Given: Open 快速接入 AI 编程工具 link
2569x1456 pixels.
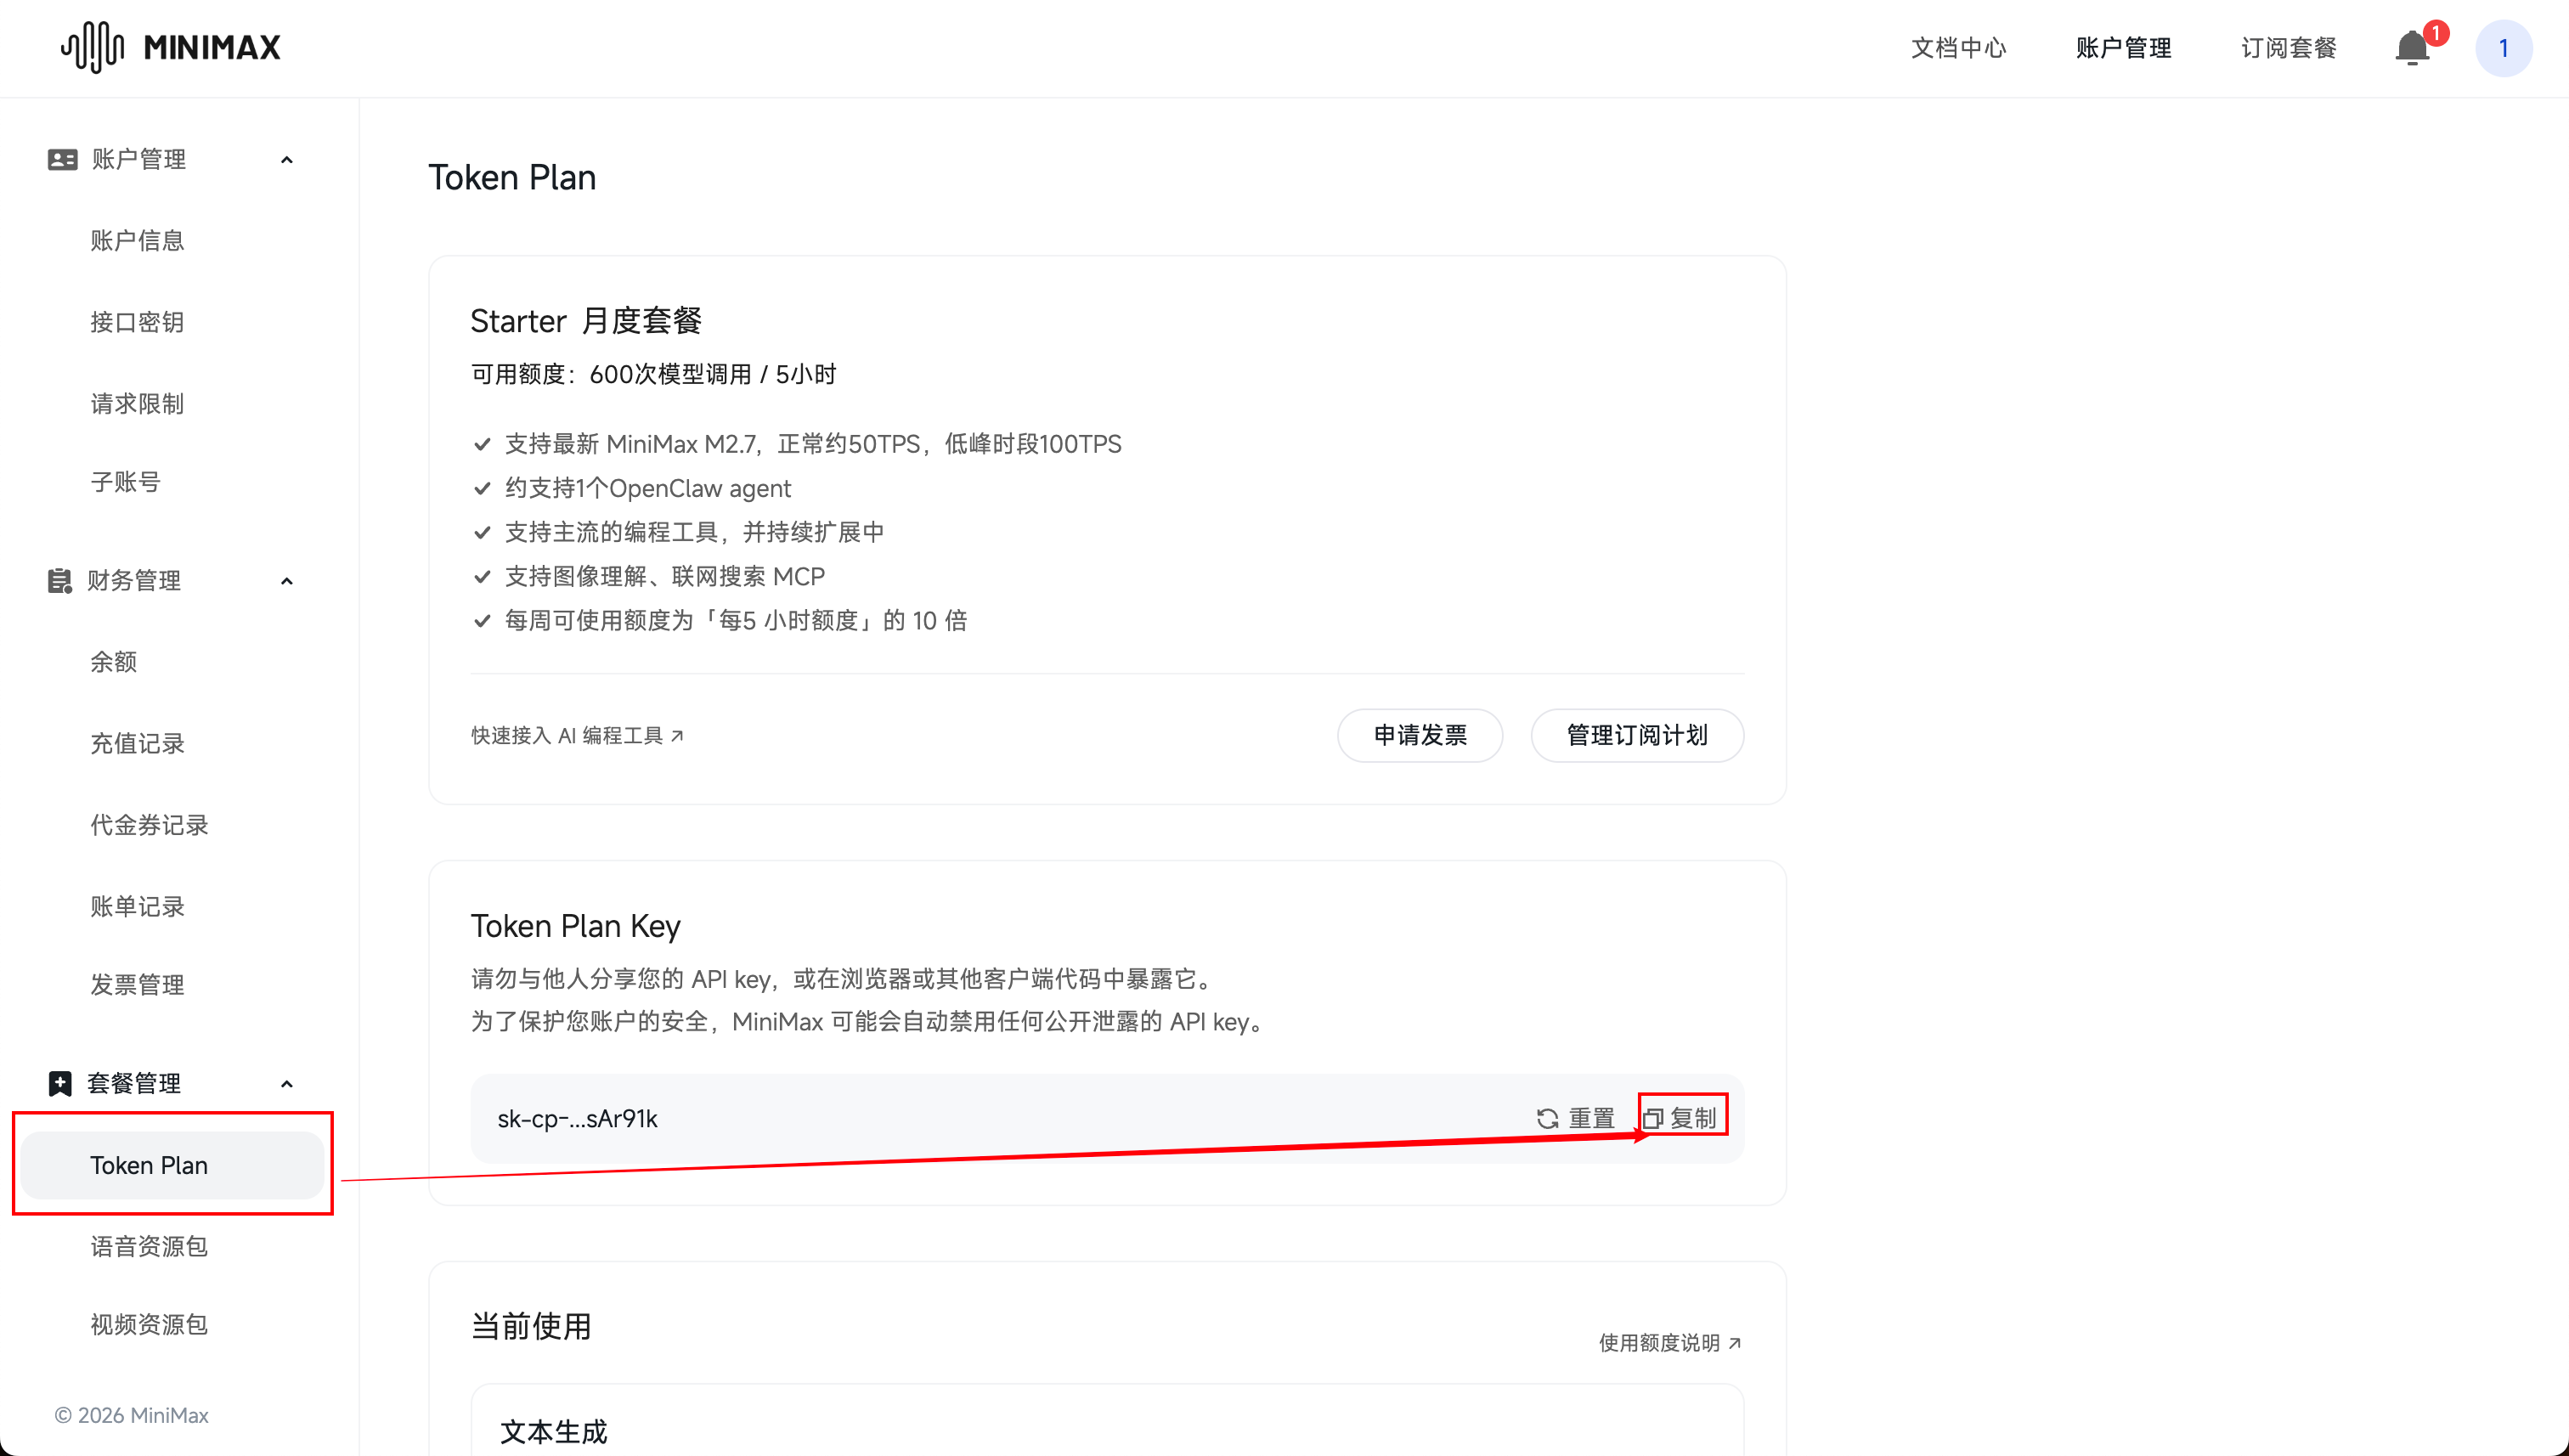Looking at the screenshot, I should (577, 736).
